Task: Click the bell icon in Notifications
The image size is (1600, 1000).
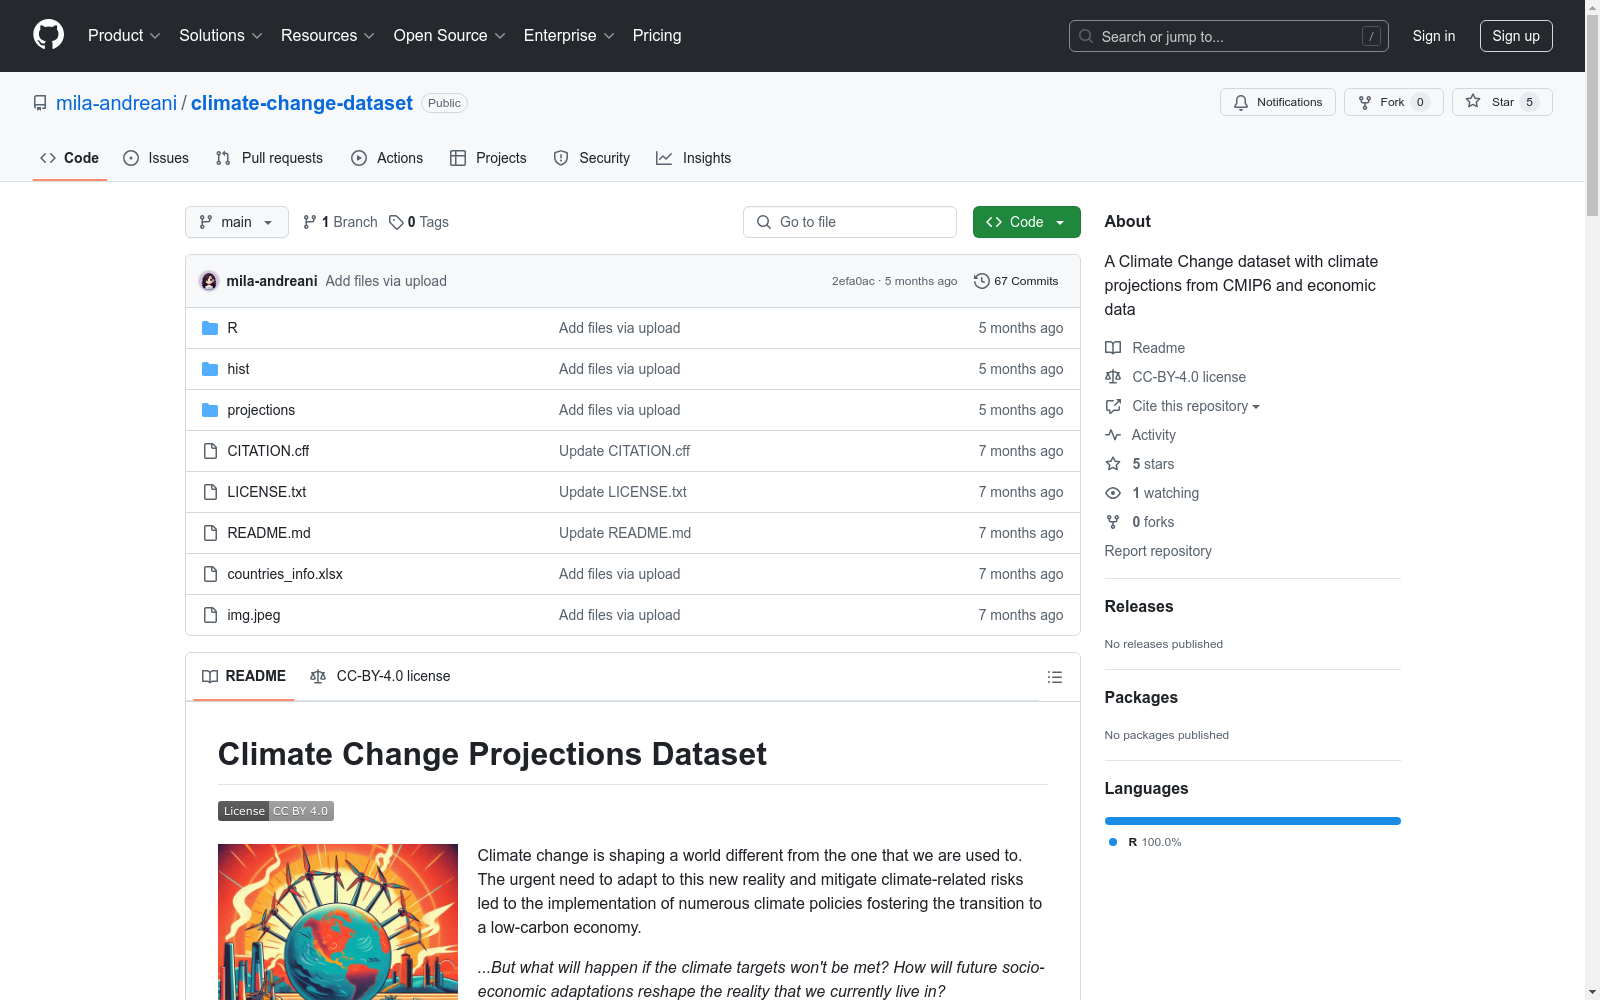Action: 1241,102
